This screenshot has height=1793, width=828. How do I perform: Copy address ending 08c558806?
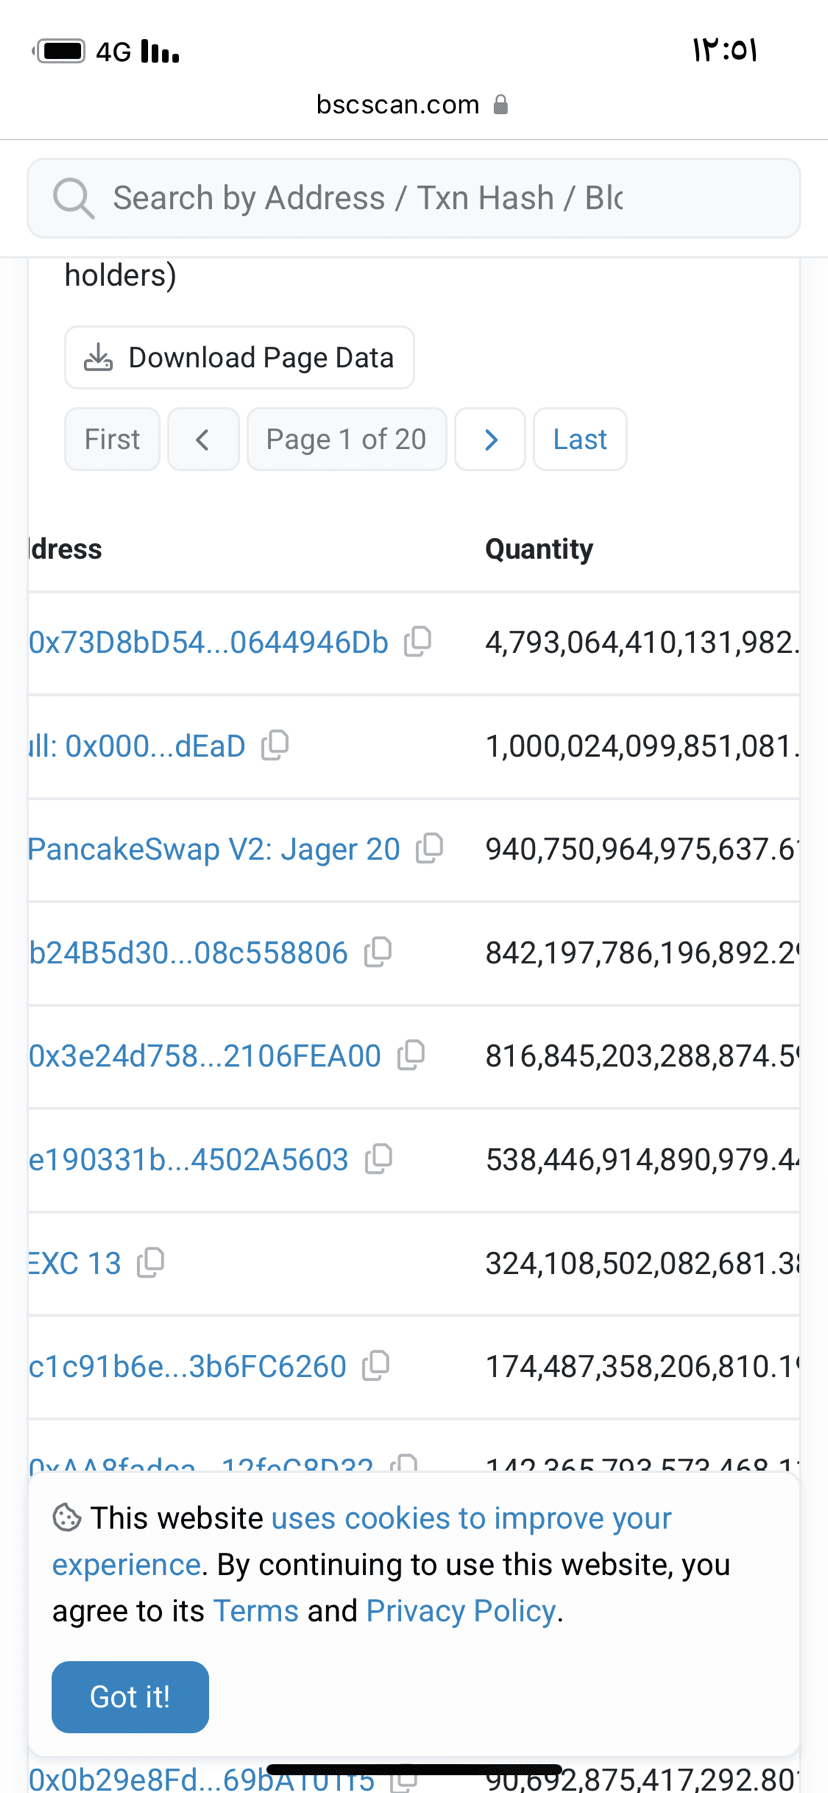[x=378, y=952]
